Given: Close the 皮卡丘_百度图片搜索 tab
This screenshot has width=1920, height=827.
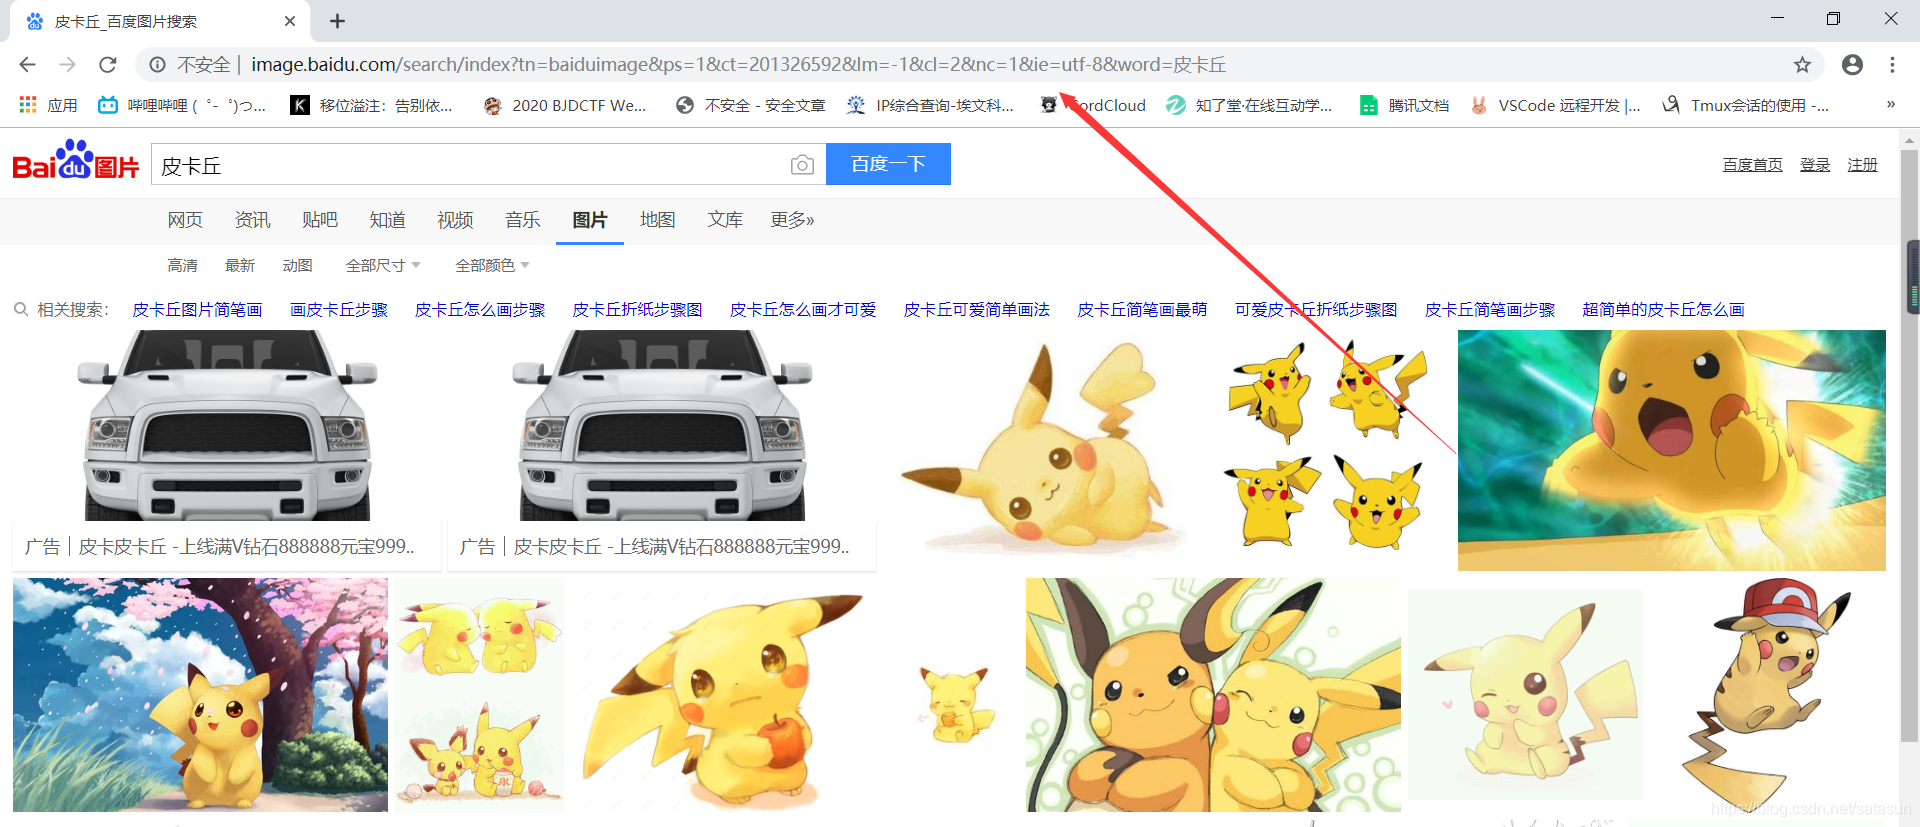Looking at the screenshot, I should coord(290,21).
